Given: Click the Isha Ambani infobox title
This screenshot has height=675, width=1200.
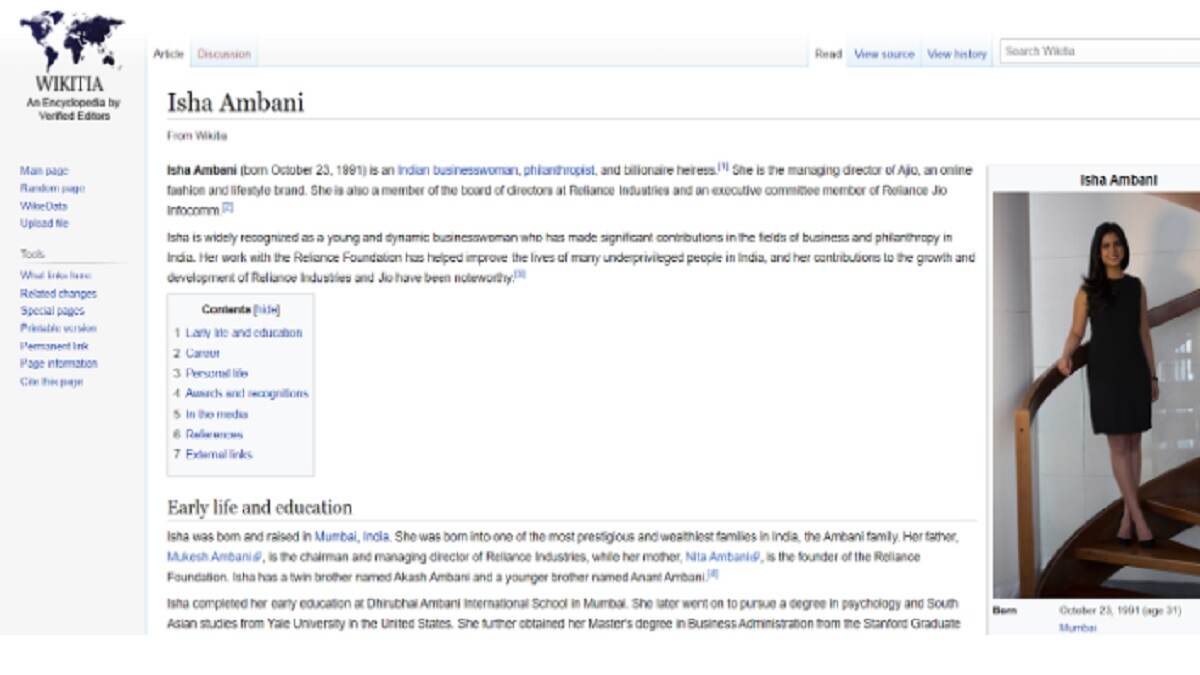Looking at the screenshot, I should pyautogui.click(x=1118, y=180).
